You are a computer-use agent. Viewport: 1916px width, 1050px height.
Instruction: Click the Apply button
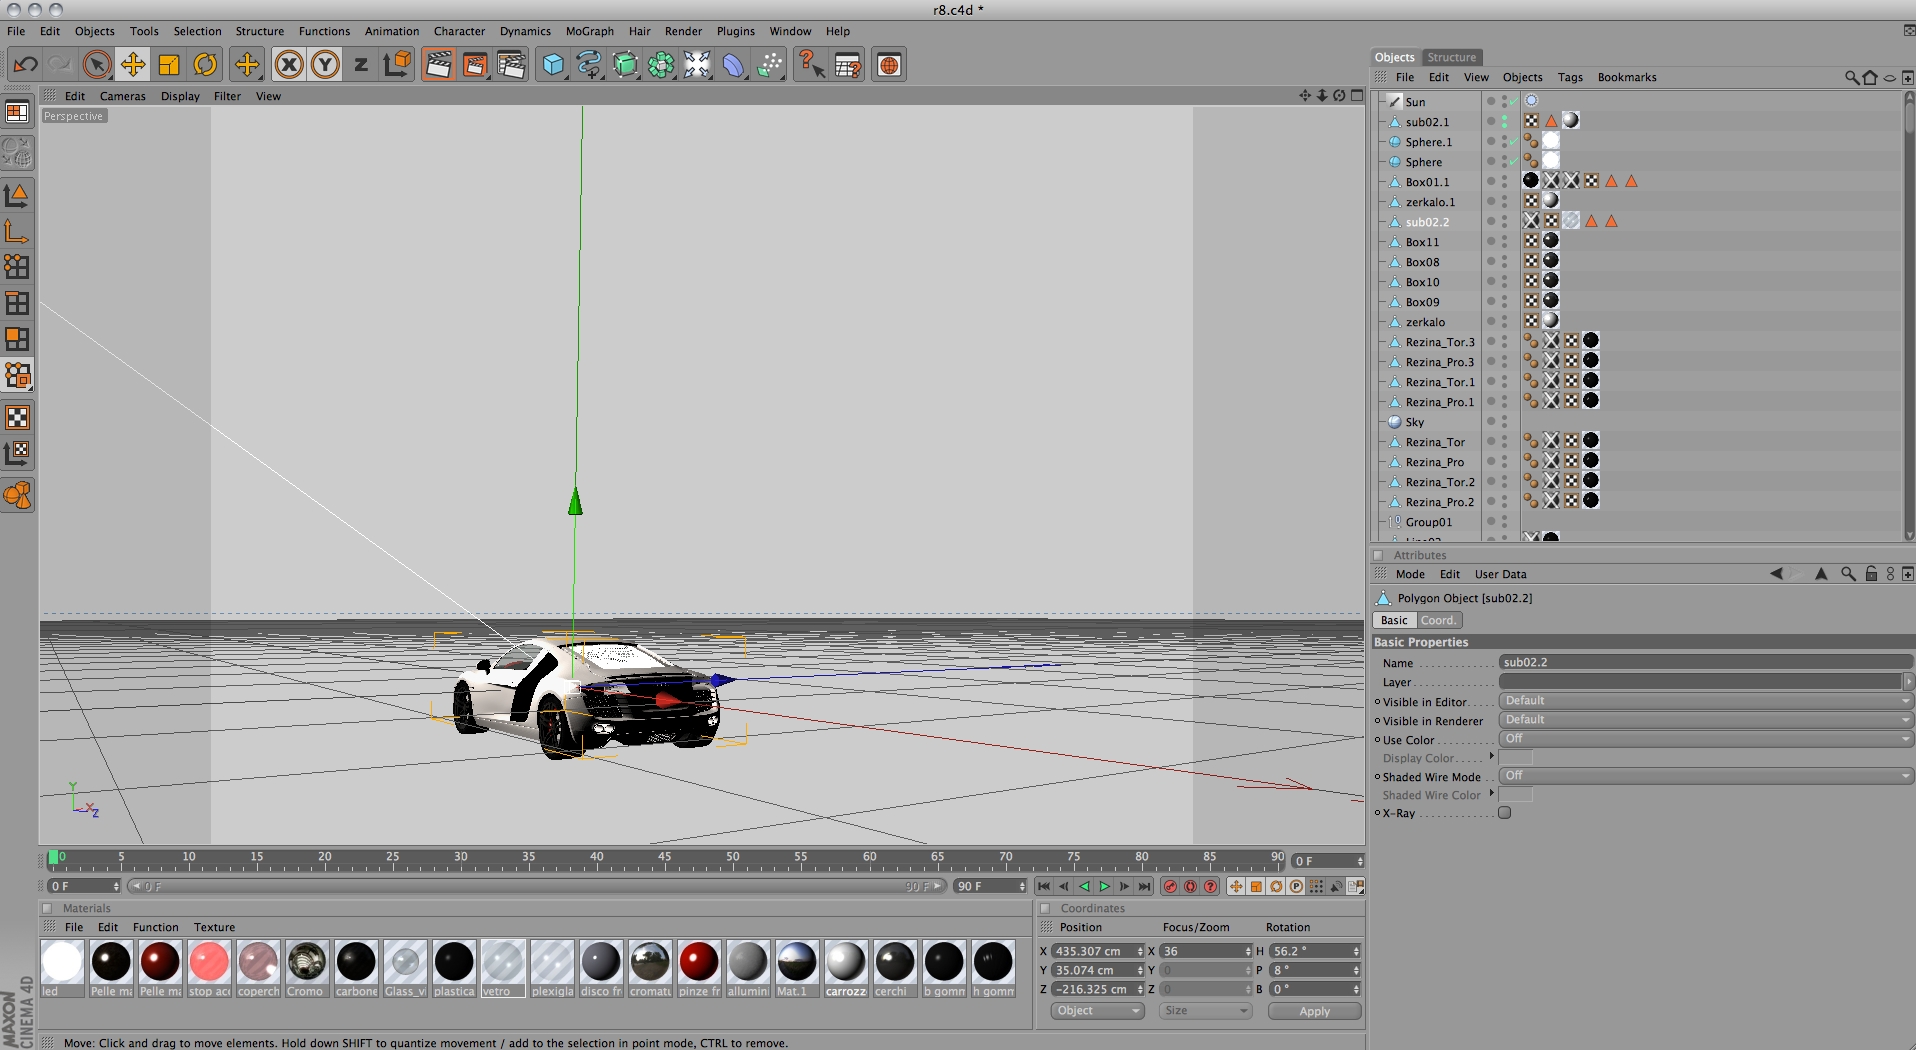point(1314,1011)
